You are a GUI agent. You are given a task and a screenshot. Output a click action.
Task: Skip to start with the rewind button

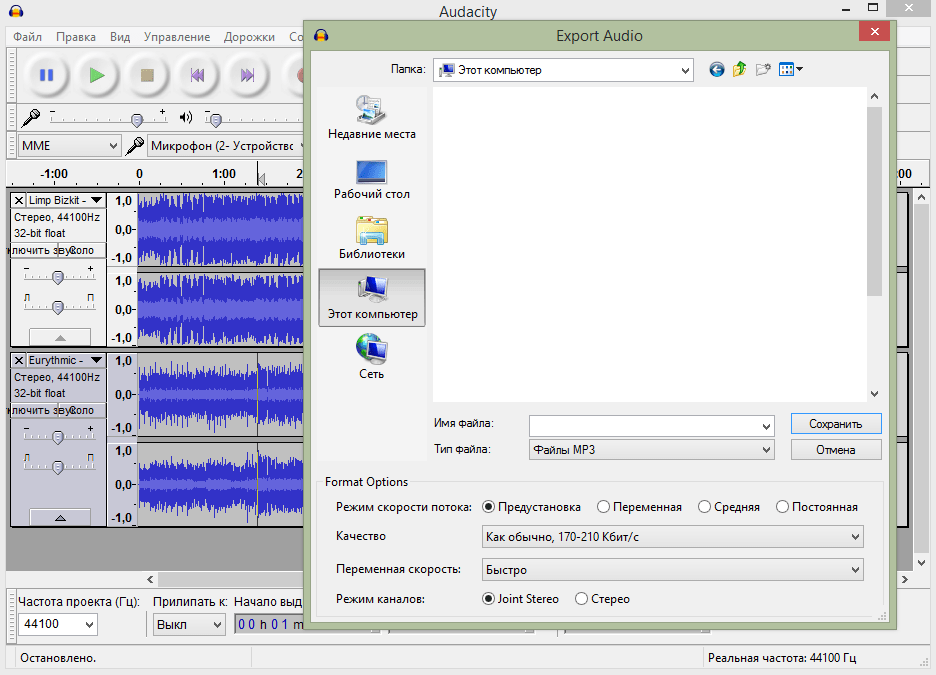[198, 75]
